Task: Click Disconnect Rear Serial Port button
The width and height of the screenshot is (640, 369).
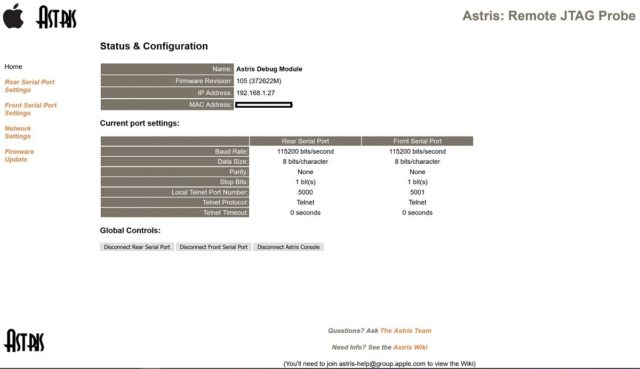Action: pyautogui.click(x=137, y=247)
